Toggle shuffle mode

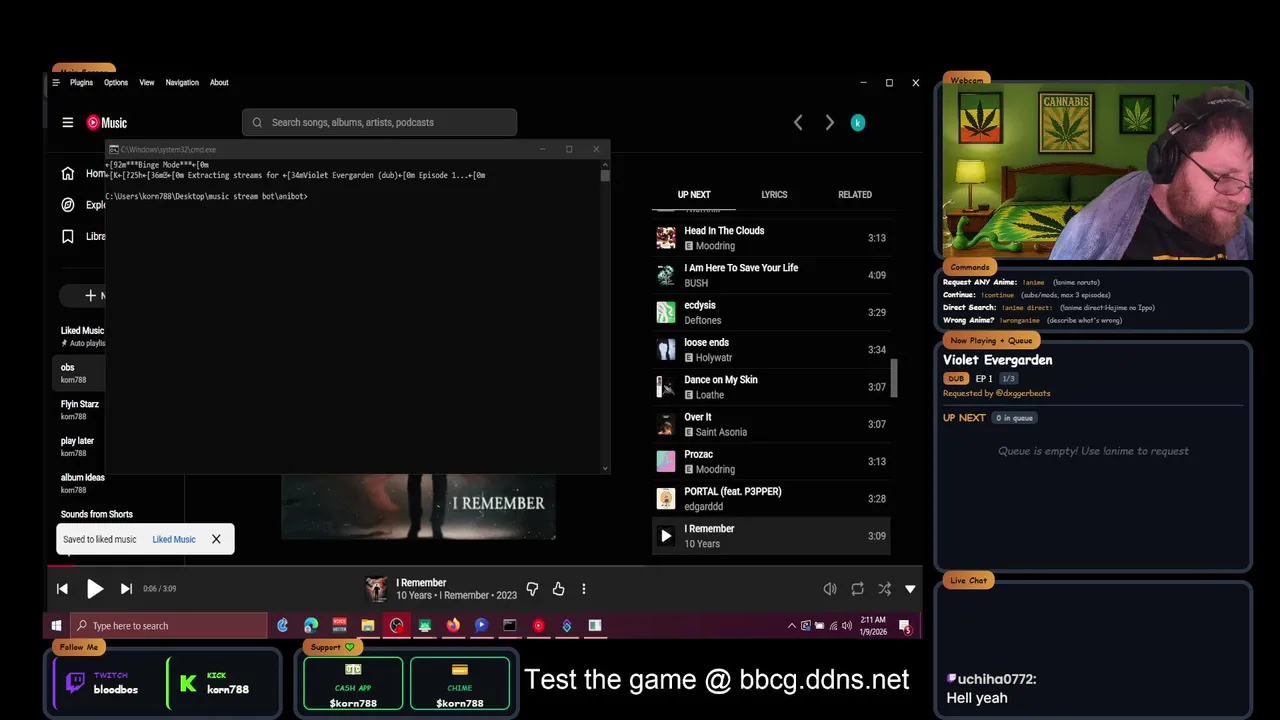click(x=884, y=589)
